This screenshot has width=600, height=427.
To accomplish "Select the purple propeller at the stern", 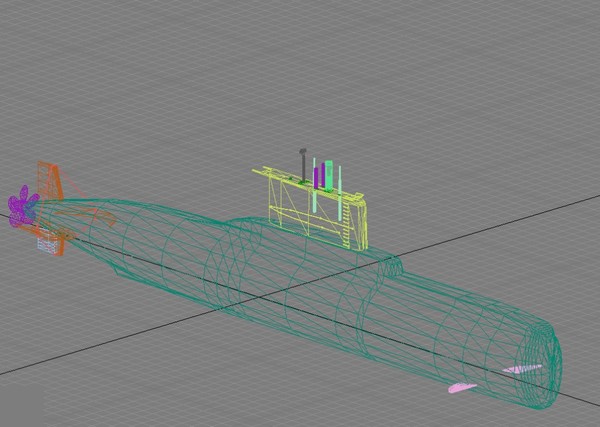I will tap(23, 207).
